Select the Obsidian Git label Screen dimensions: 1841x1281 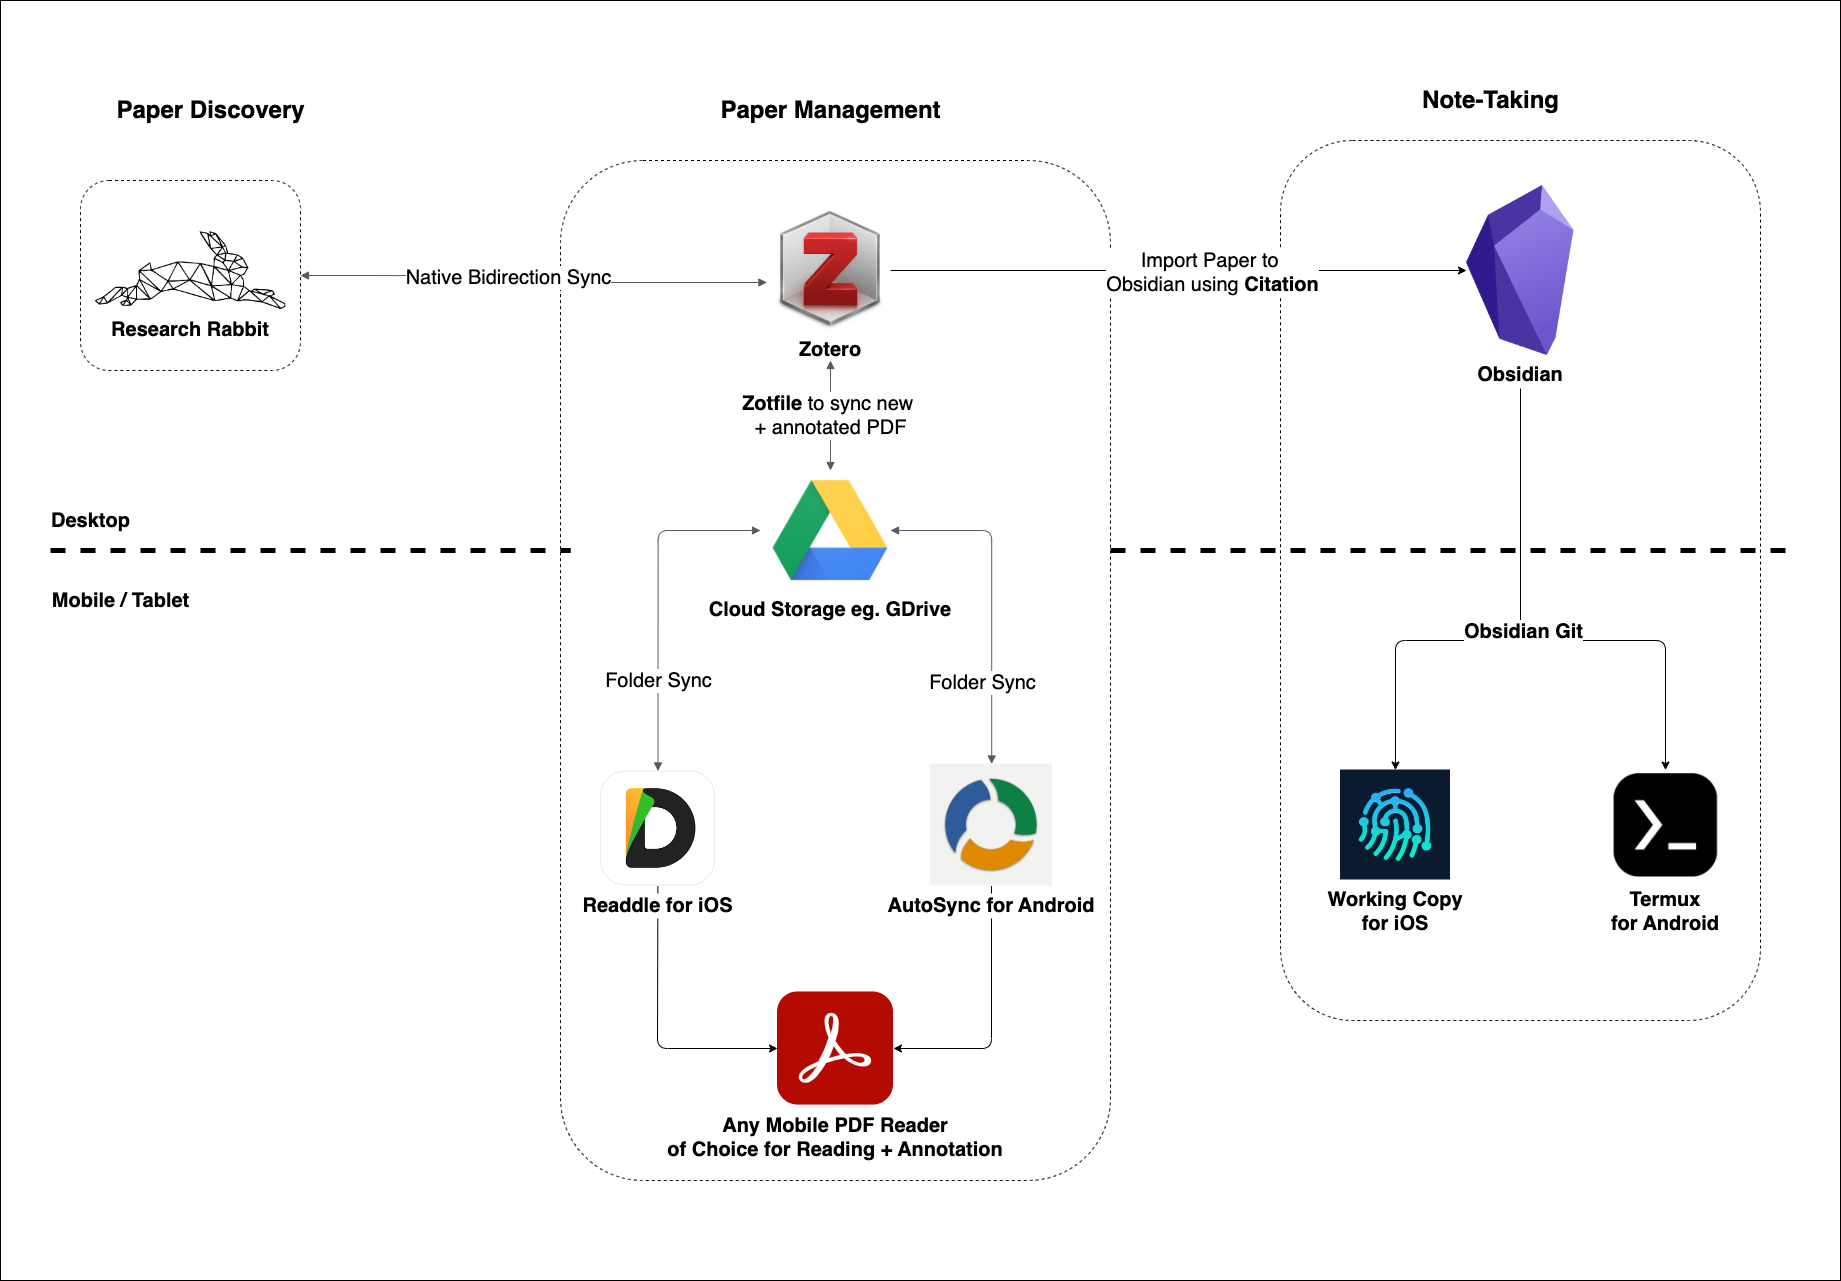(1523, 631)
